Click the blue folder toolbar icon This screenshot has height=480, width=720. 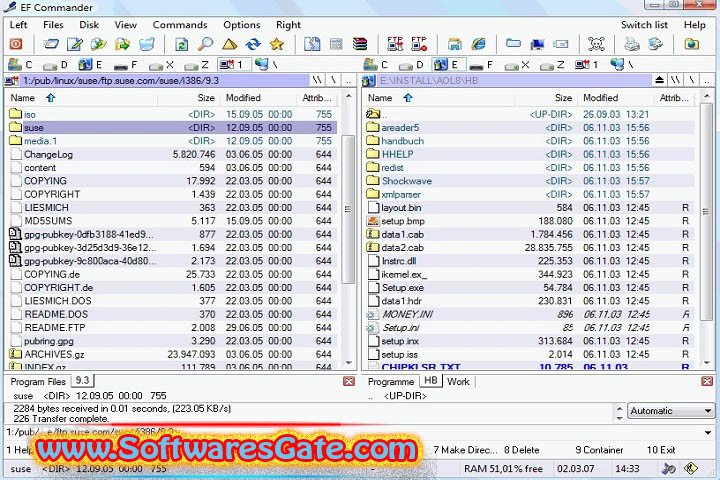pyautogui.click(x=513, y=44)
